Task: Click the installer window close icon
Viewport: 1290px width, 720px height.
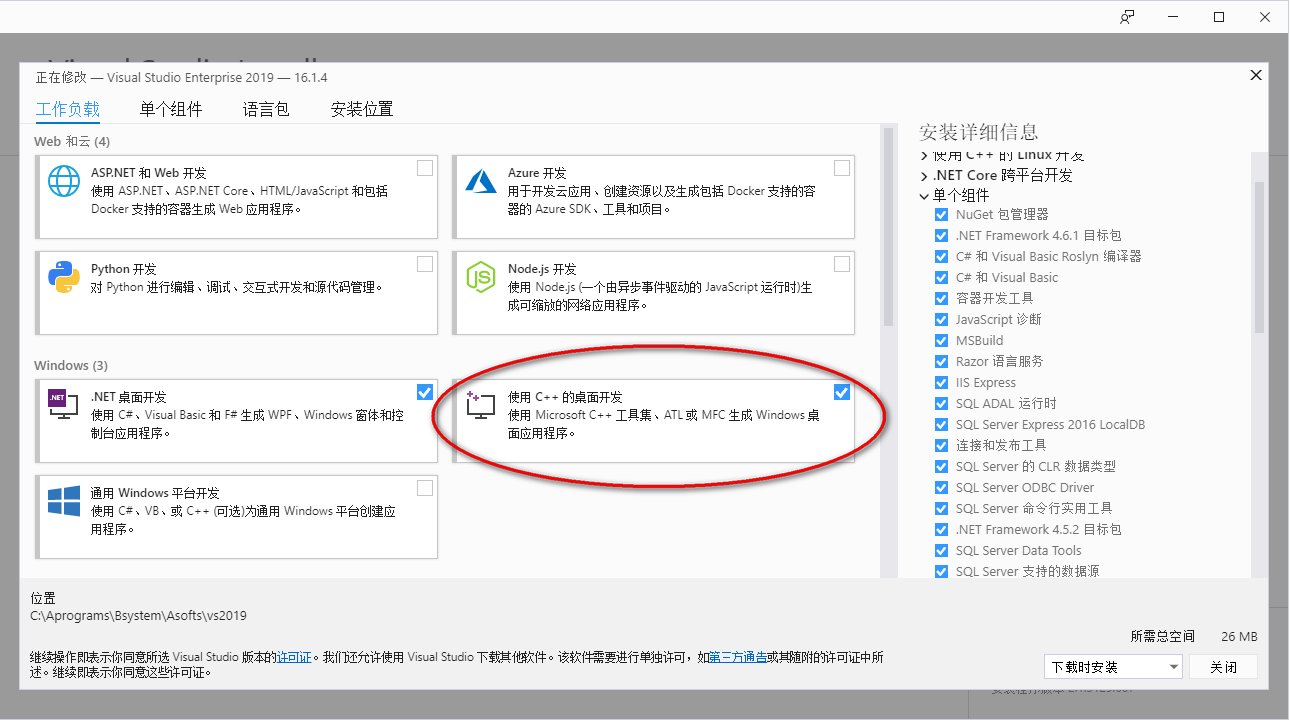Action: [x=1256, y=75]
